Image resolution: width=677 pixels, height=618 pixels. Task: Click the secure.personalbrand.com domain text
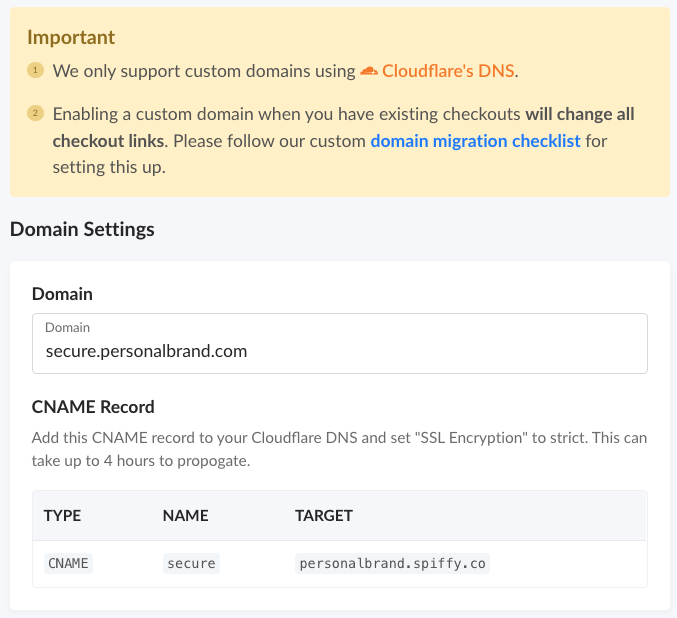pyautogui.click(x=146, y=351)
